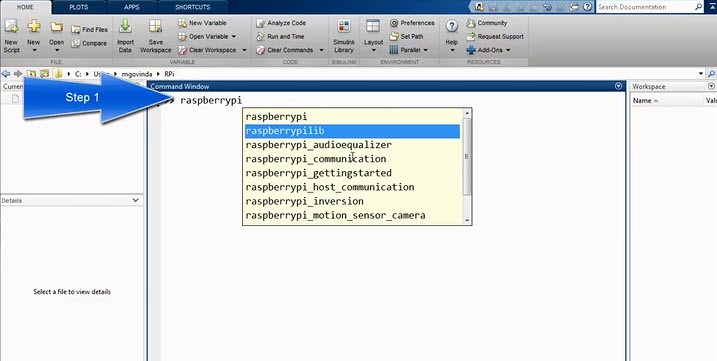Switch to the HOME tab
Viewport: 717px width, 361px height.
point(25,7)
